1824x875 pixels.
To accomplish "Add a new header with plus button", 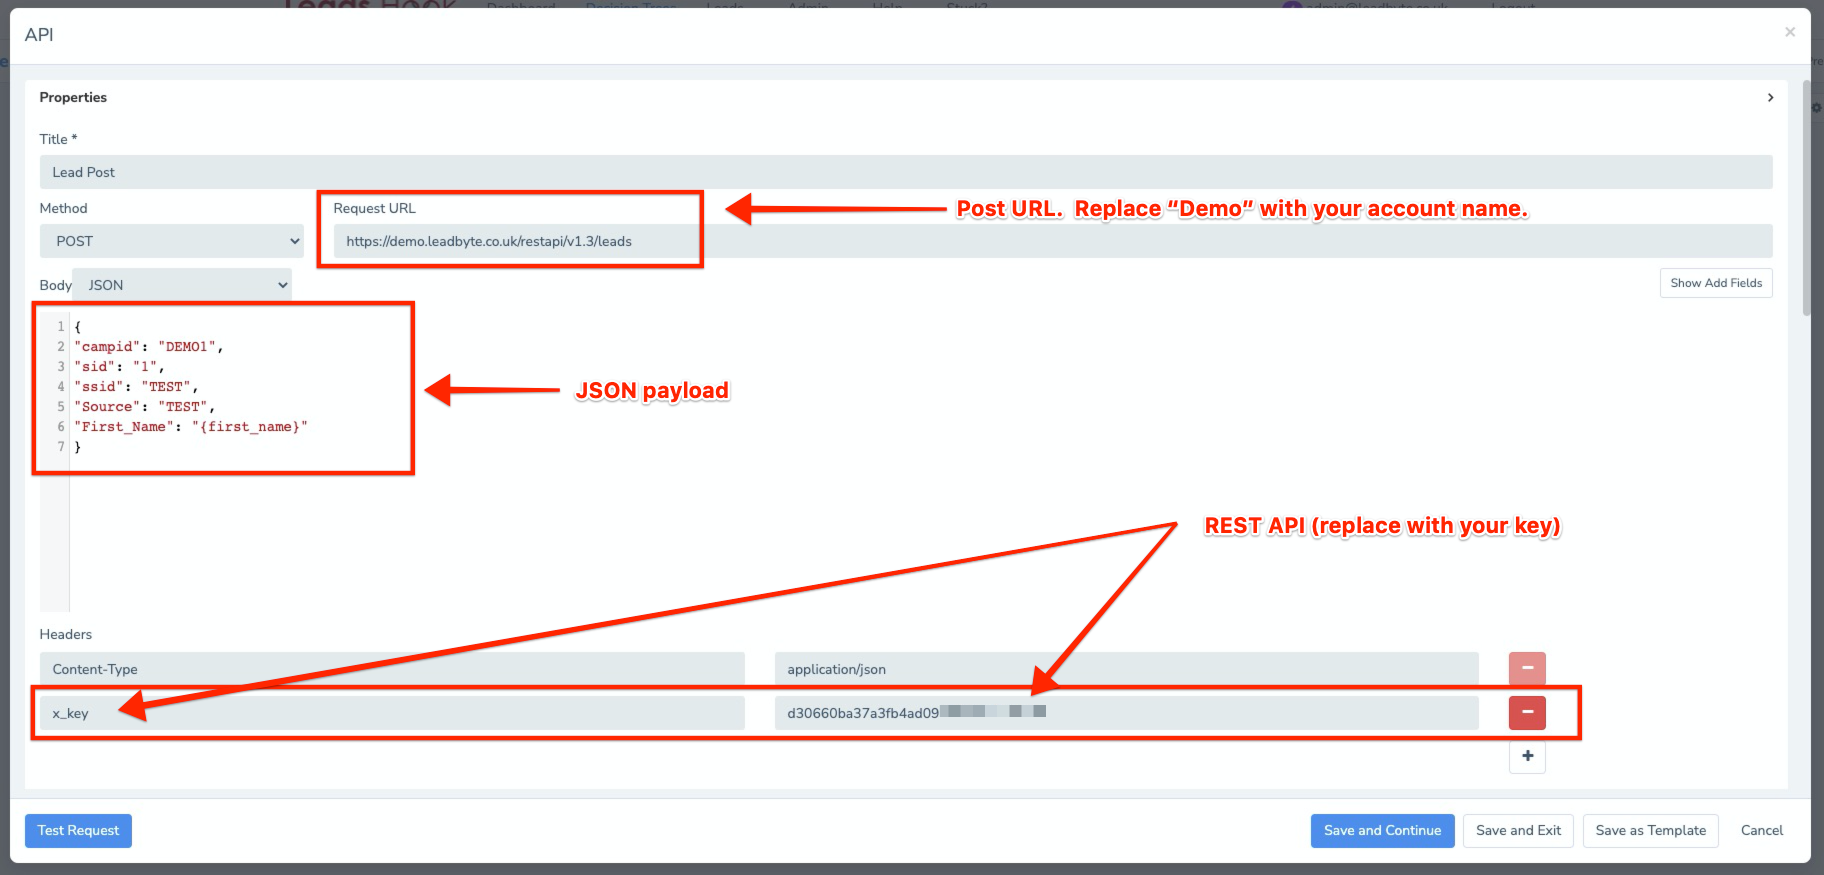I will (x=1527, y=756).
